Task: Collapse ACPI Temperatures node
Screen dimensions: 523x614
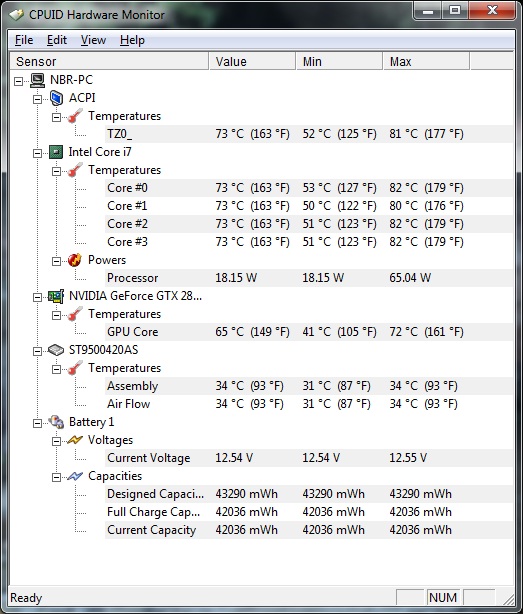Action: point(56,117)
